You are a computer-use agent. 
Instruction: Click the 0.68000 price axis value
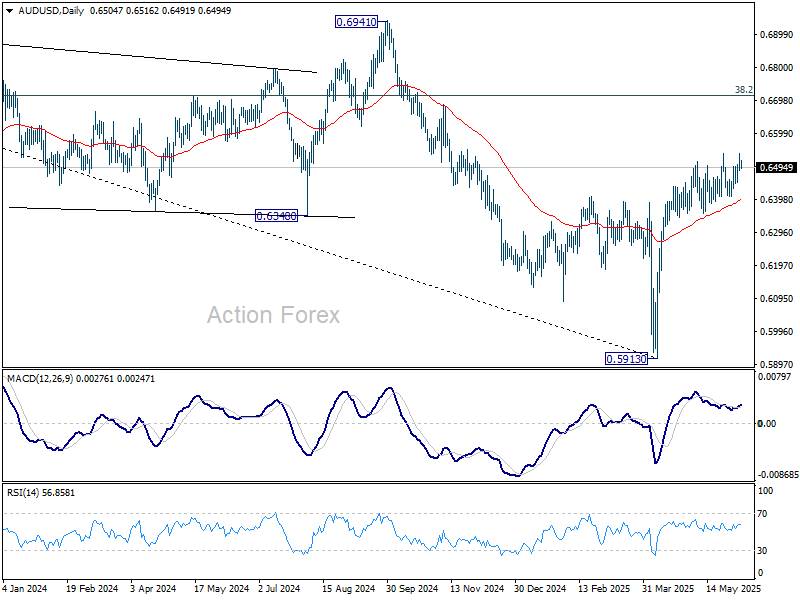(x=777, y=68)
